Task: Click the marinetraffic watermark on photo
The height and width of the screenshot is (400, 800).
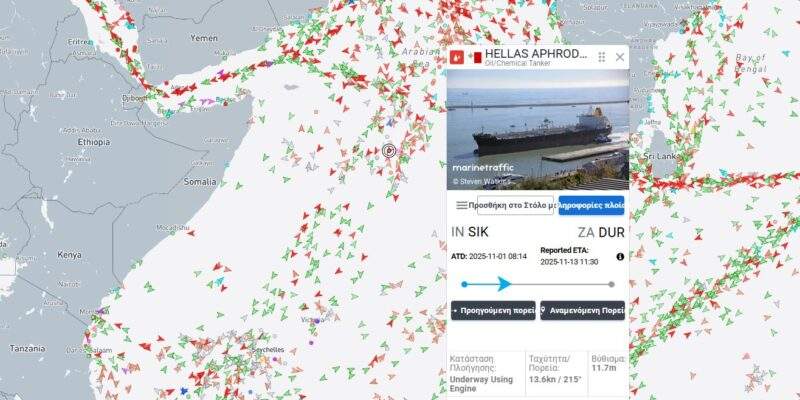Action: (483, 167)
